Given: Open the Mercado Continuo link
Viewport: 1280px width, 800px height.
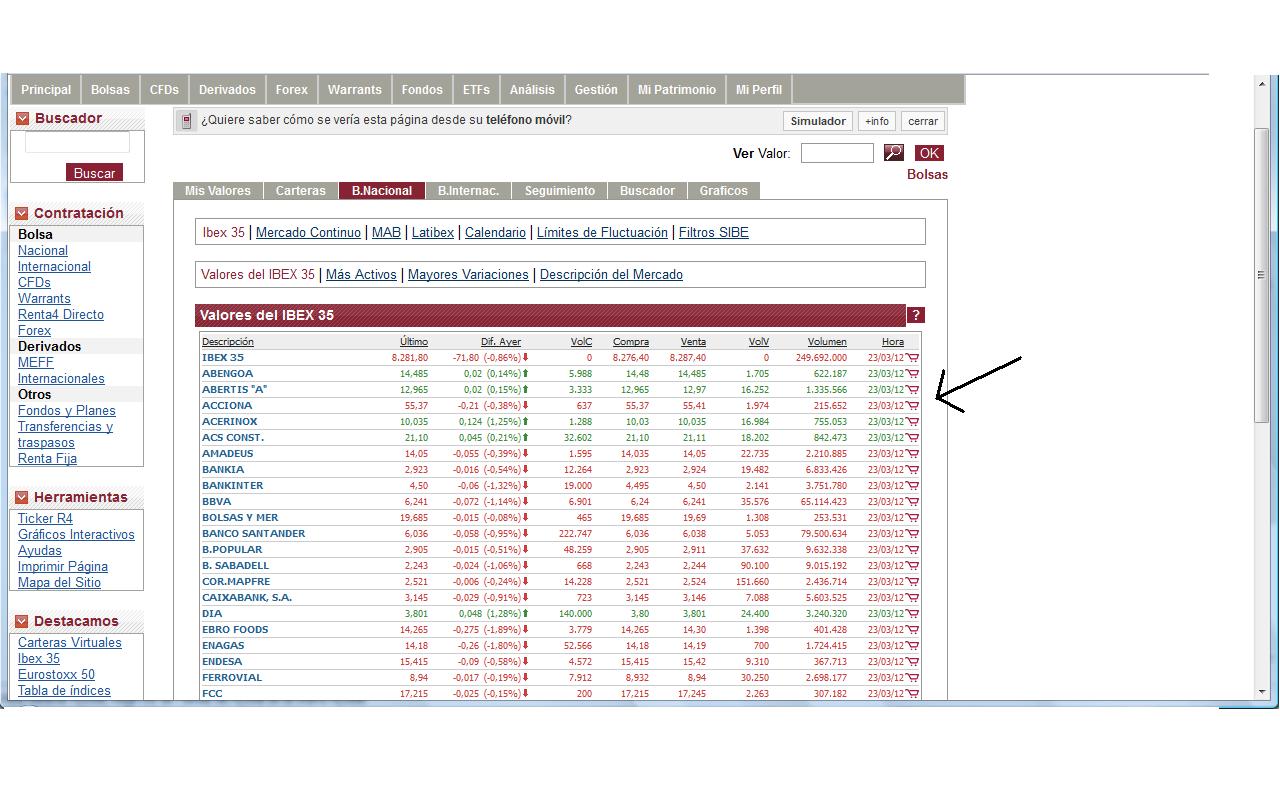Looking at the screenshot, I should tap(308, 233).
